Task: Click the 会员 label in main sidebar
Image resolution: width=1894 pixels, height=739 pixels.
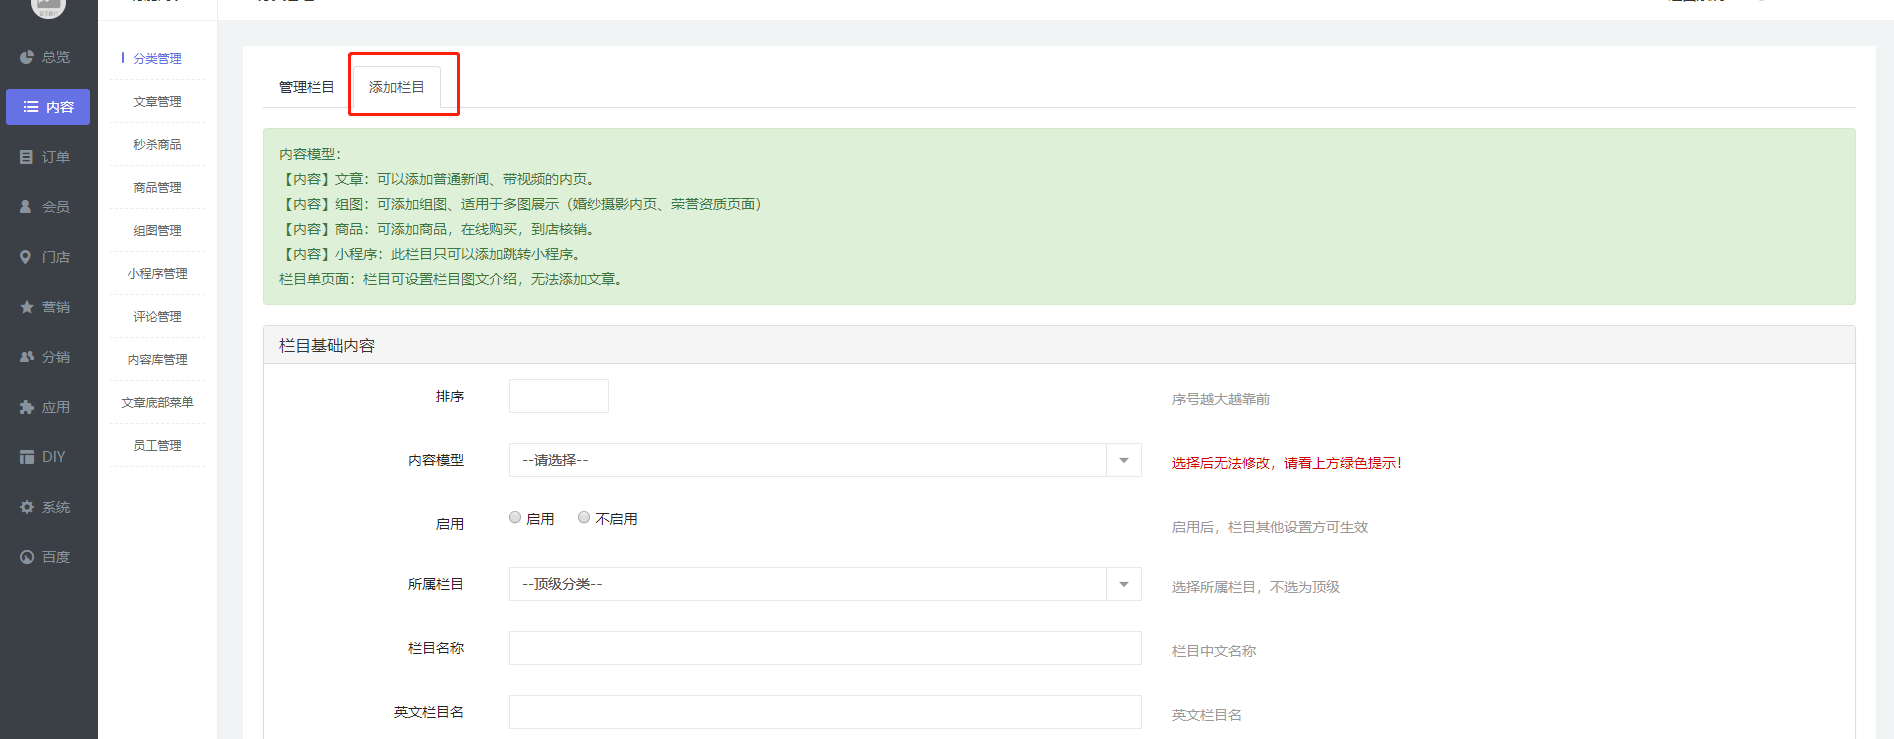Action: [x=56, y=207]
